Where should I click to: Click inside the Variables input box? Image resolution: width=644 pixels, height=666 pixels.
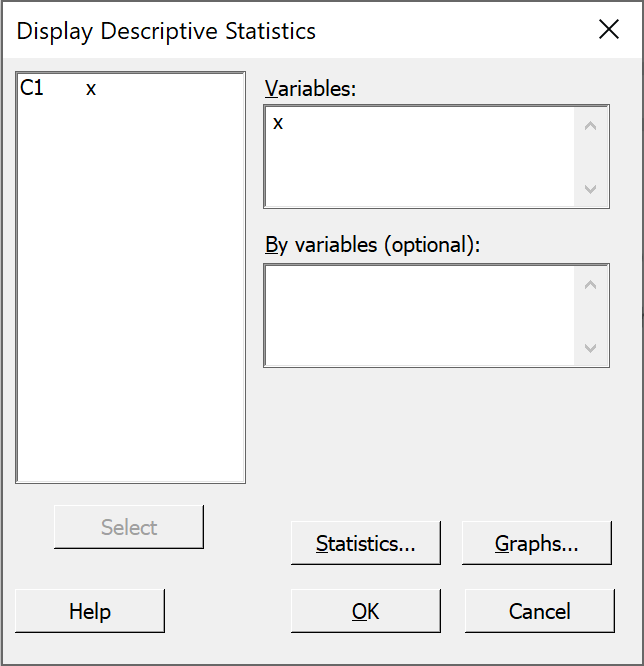tap(419, 156)
